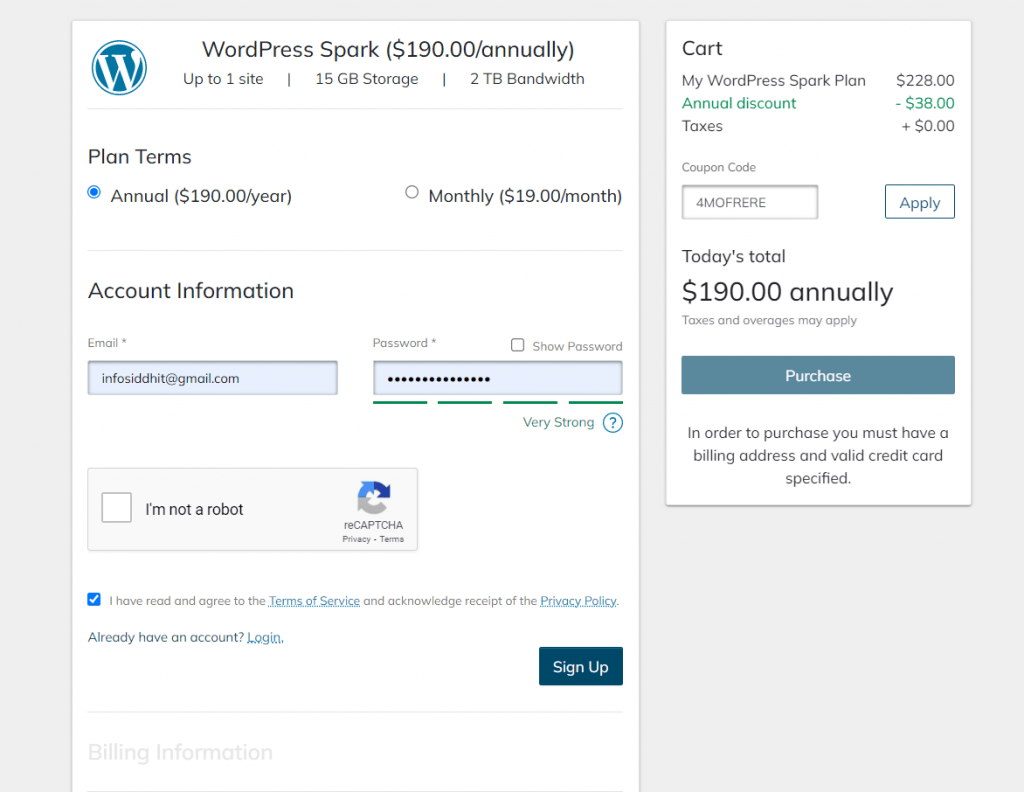
Task: Open the Terms of Service link
Action: [314, 601]
